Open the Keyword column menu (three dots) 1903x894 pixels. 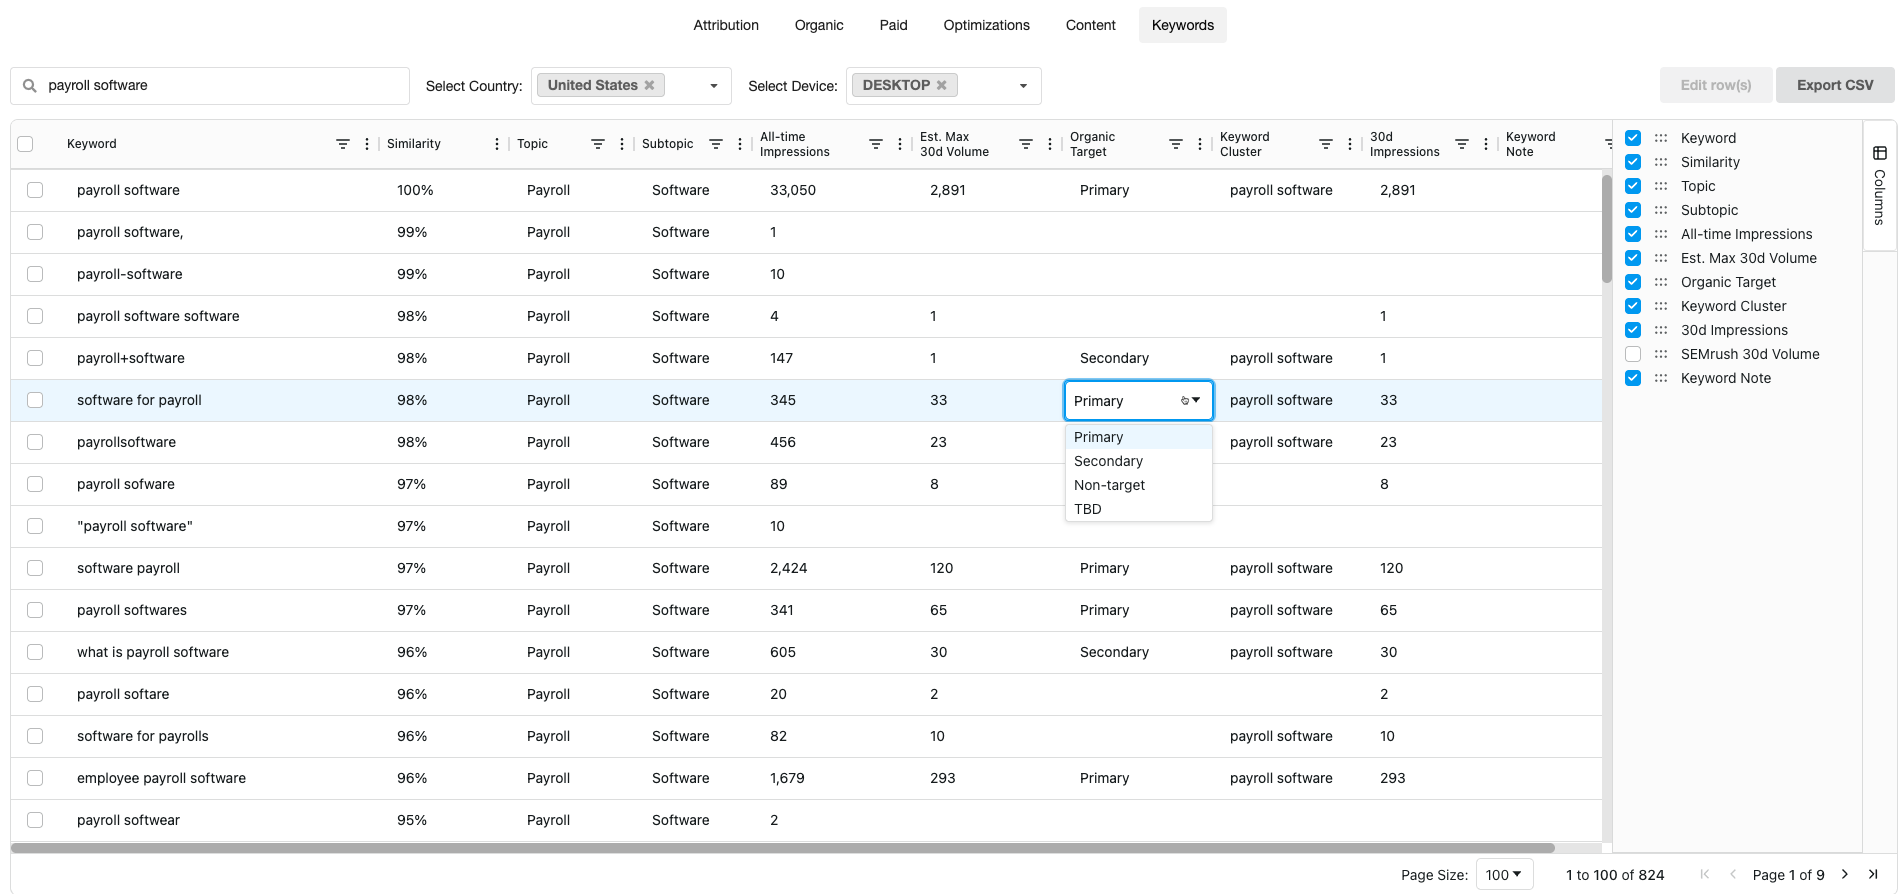tap(367, 144)
